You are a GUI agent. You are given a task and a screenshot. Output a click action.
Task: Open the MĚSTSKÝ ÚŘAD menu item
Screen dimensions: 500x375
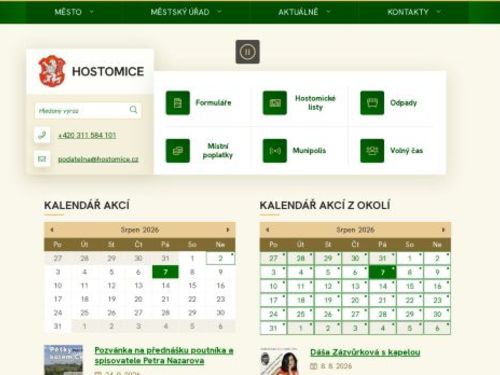coord(180,12)
